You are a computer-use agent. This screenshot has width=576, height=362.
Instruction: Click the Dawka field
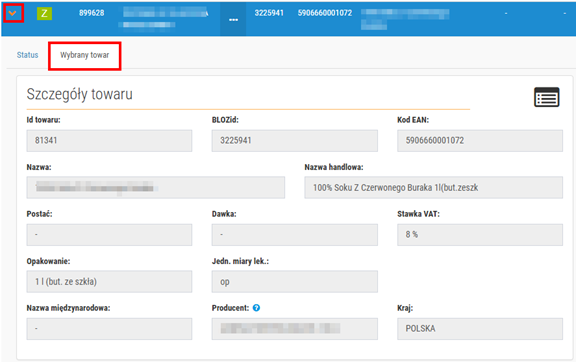pos(295,234)
